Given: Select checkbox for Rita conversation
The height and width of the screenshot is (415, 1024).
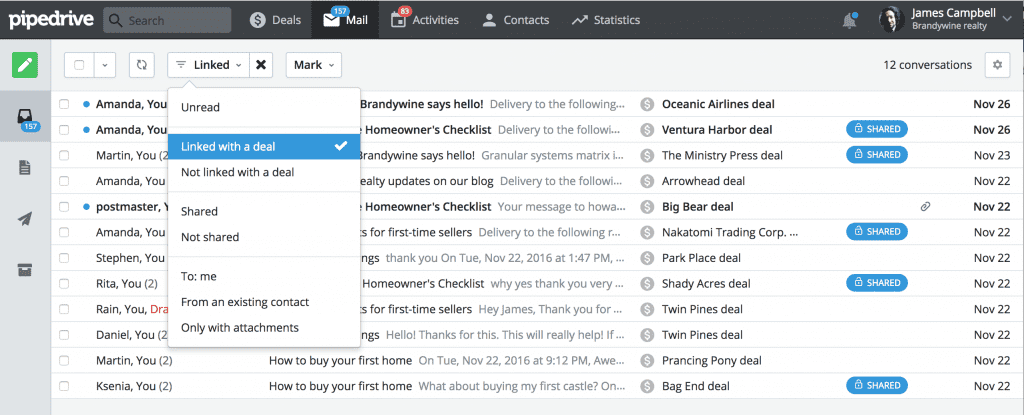Looking at the screenshot, I should click(64, 284).
